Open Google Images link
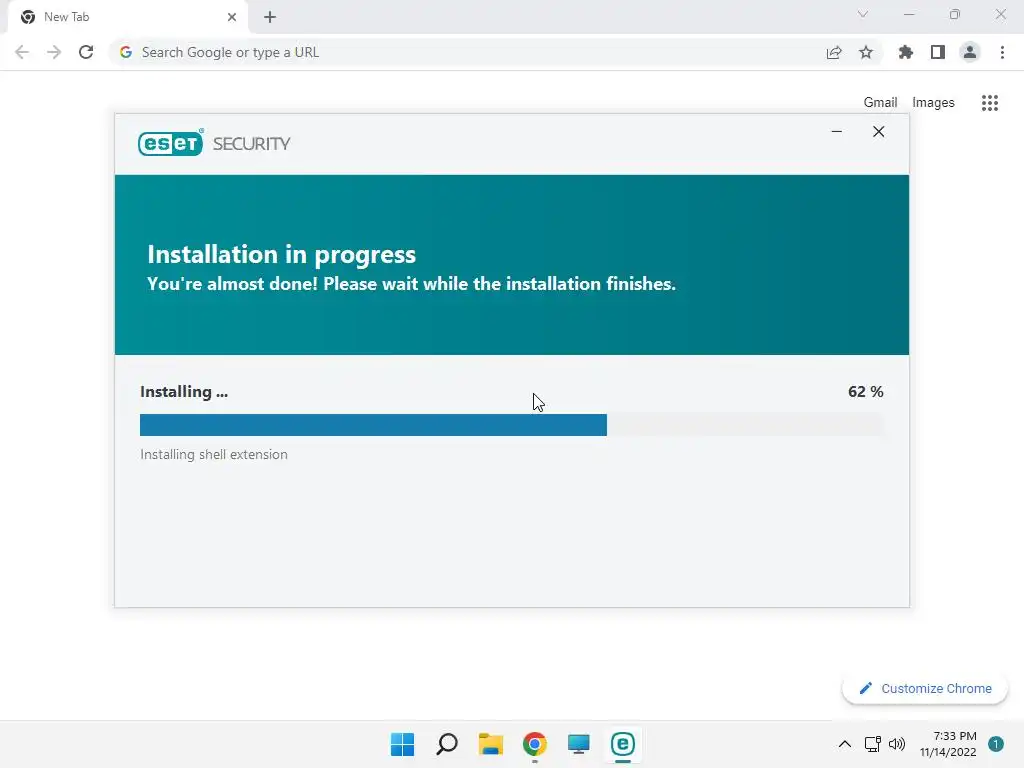1024x768 pixels. point(933,103)
